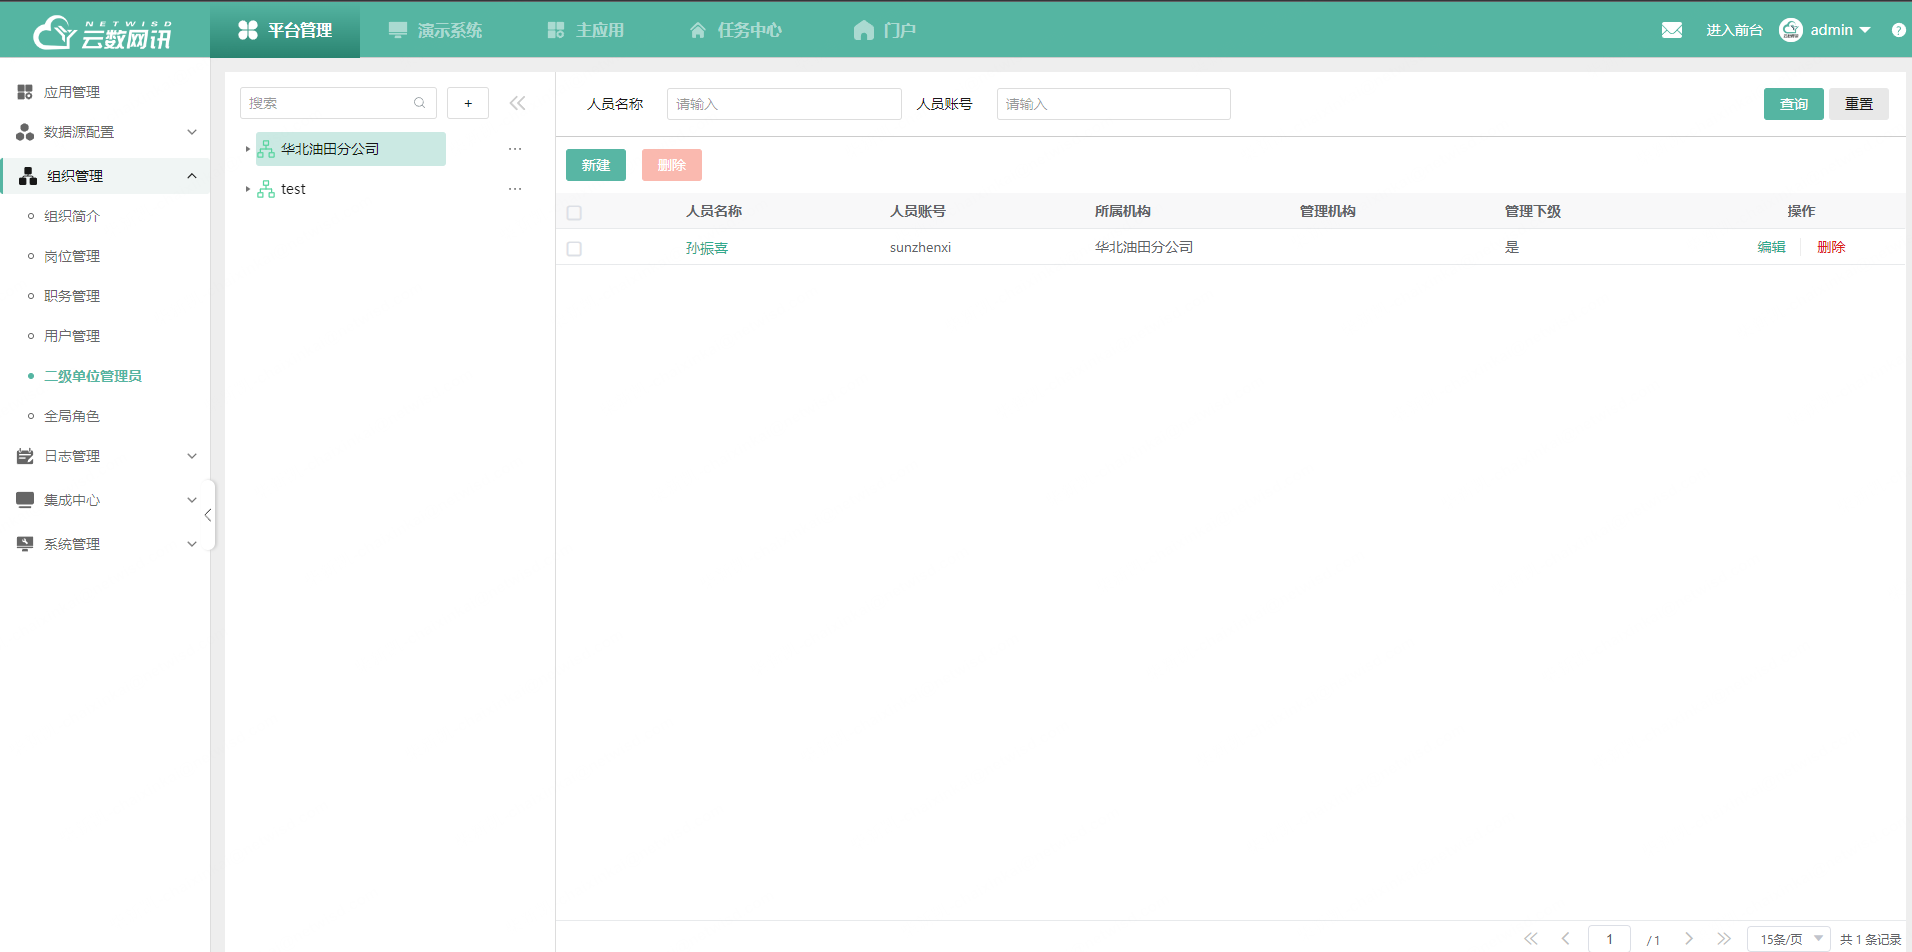
Task: Open the admin user dropdown
Action: (1839, 30)
